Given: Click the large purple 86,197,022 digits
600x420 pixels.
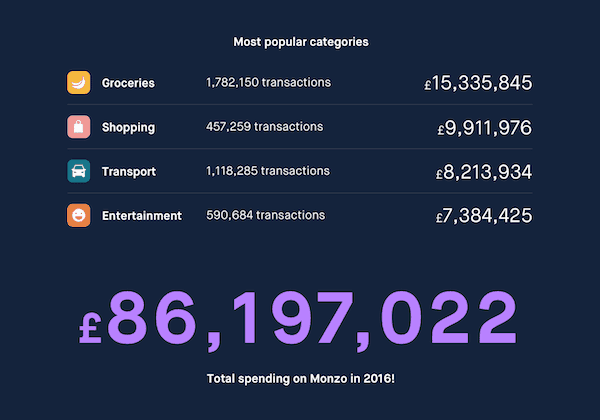Looking at the screenshot, I should (312, 319).
